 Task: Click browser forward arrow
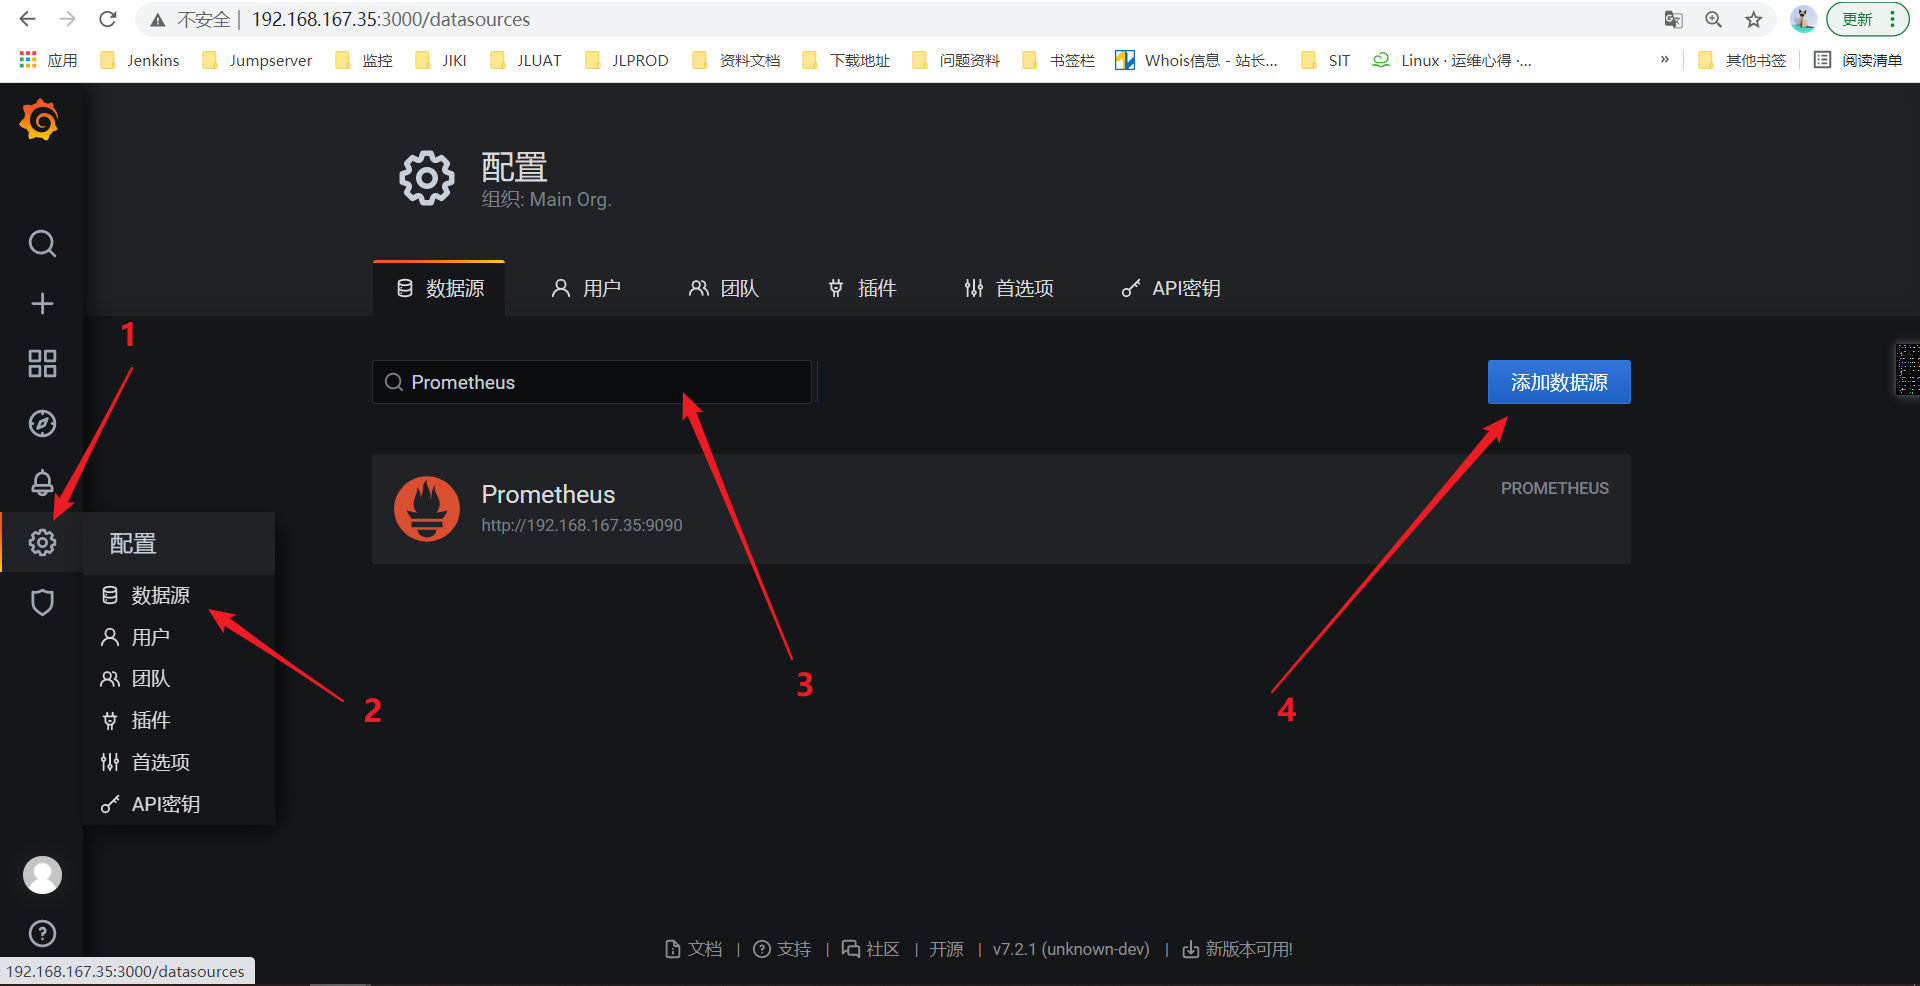coord(67,19)
